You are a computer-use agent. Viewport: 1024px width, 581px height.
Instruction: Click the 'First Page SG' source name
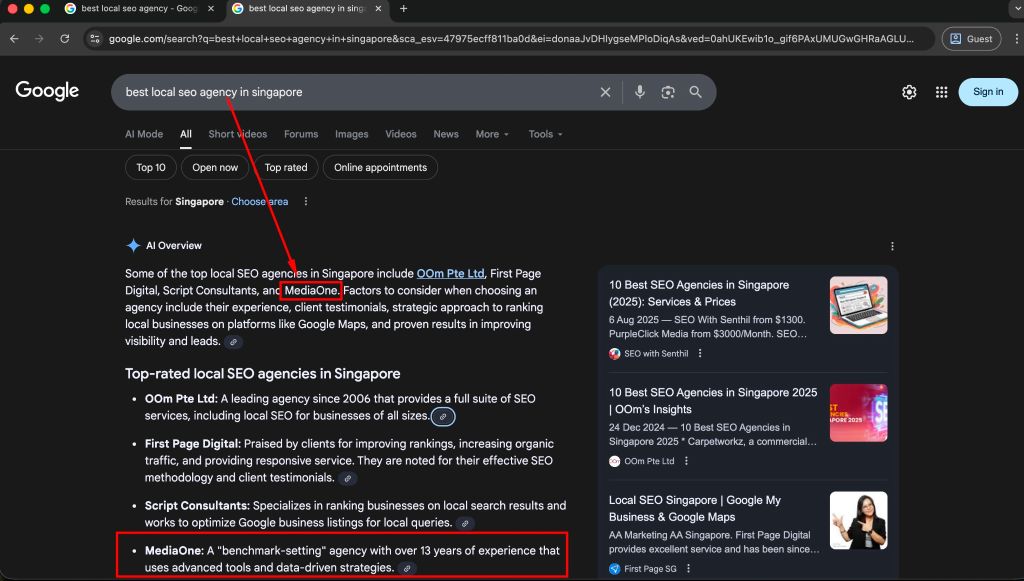click(x=650, y=569)
